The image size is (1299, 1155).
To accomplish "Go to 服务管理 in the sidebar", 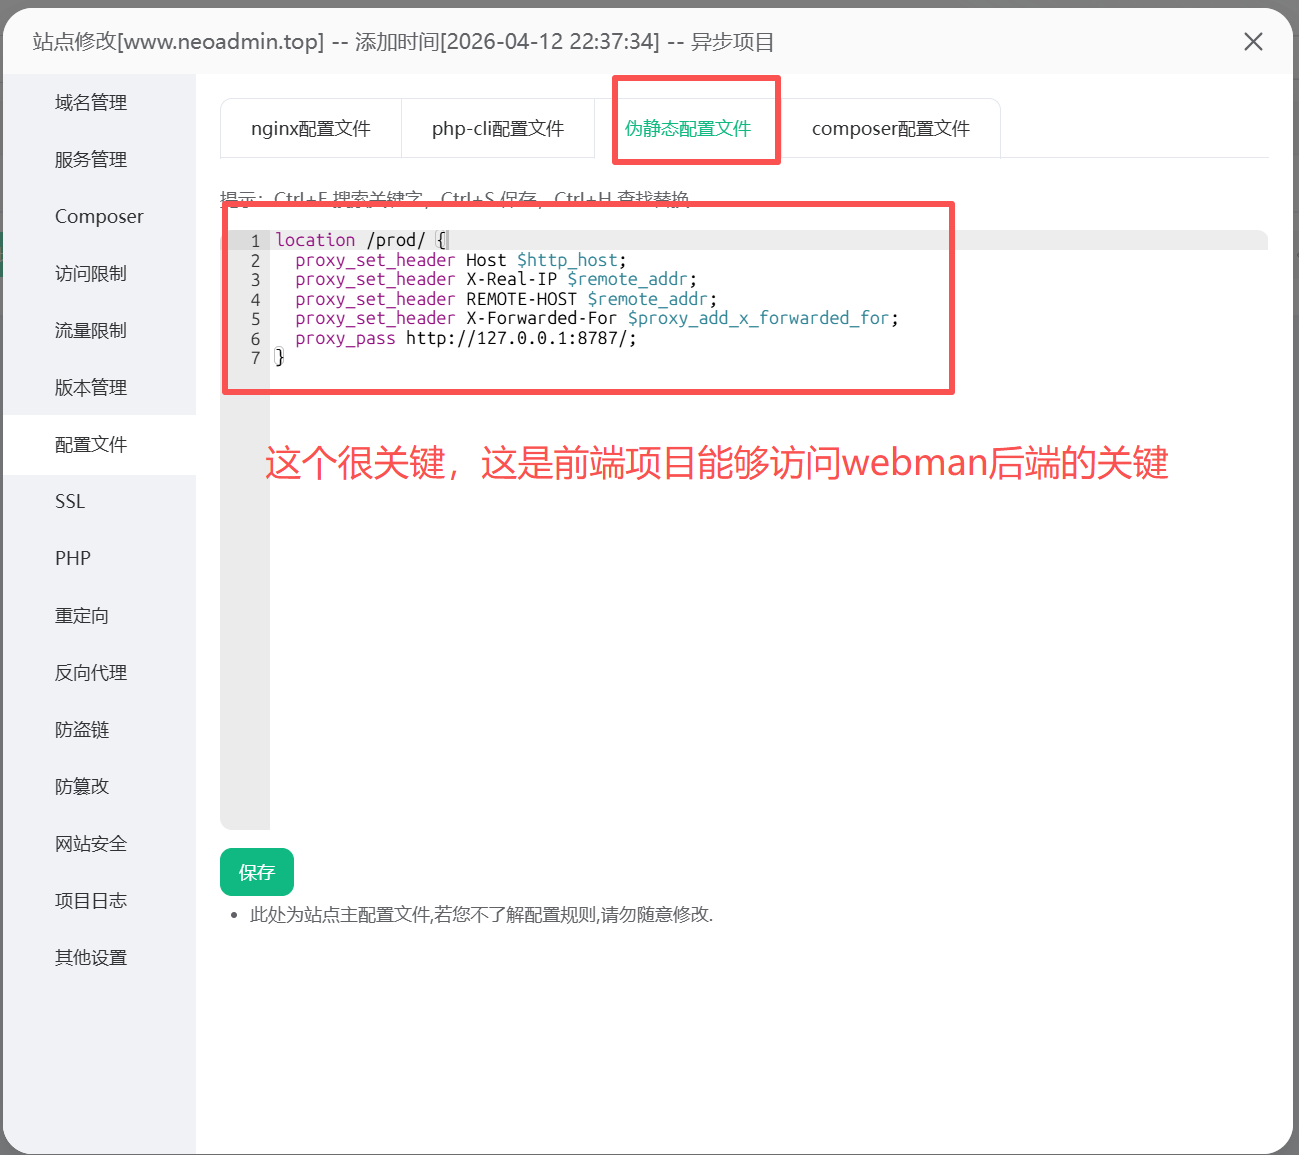I will (91, 160).
